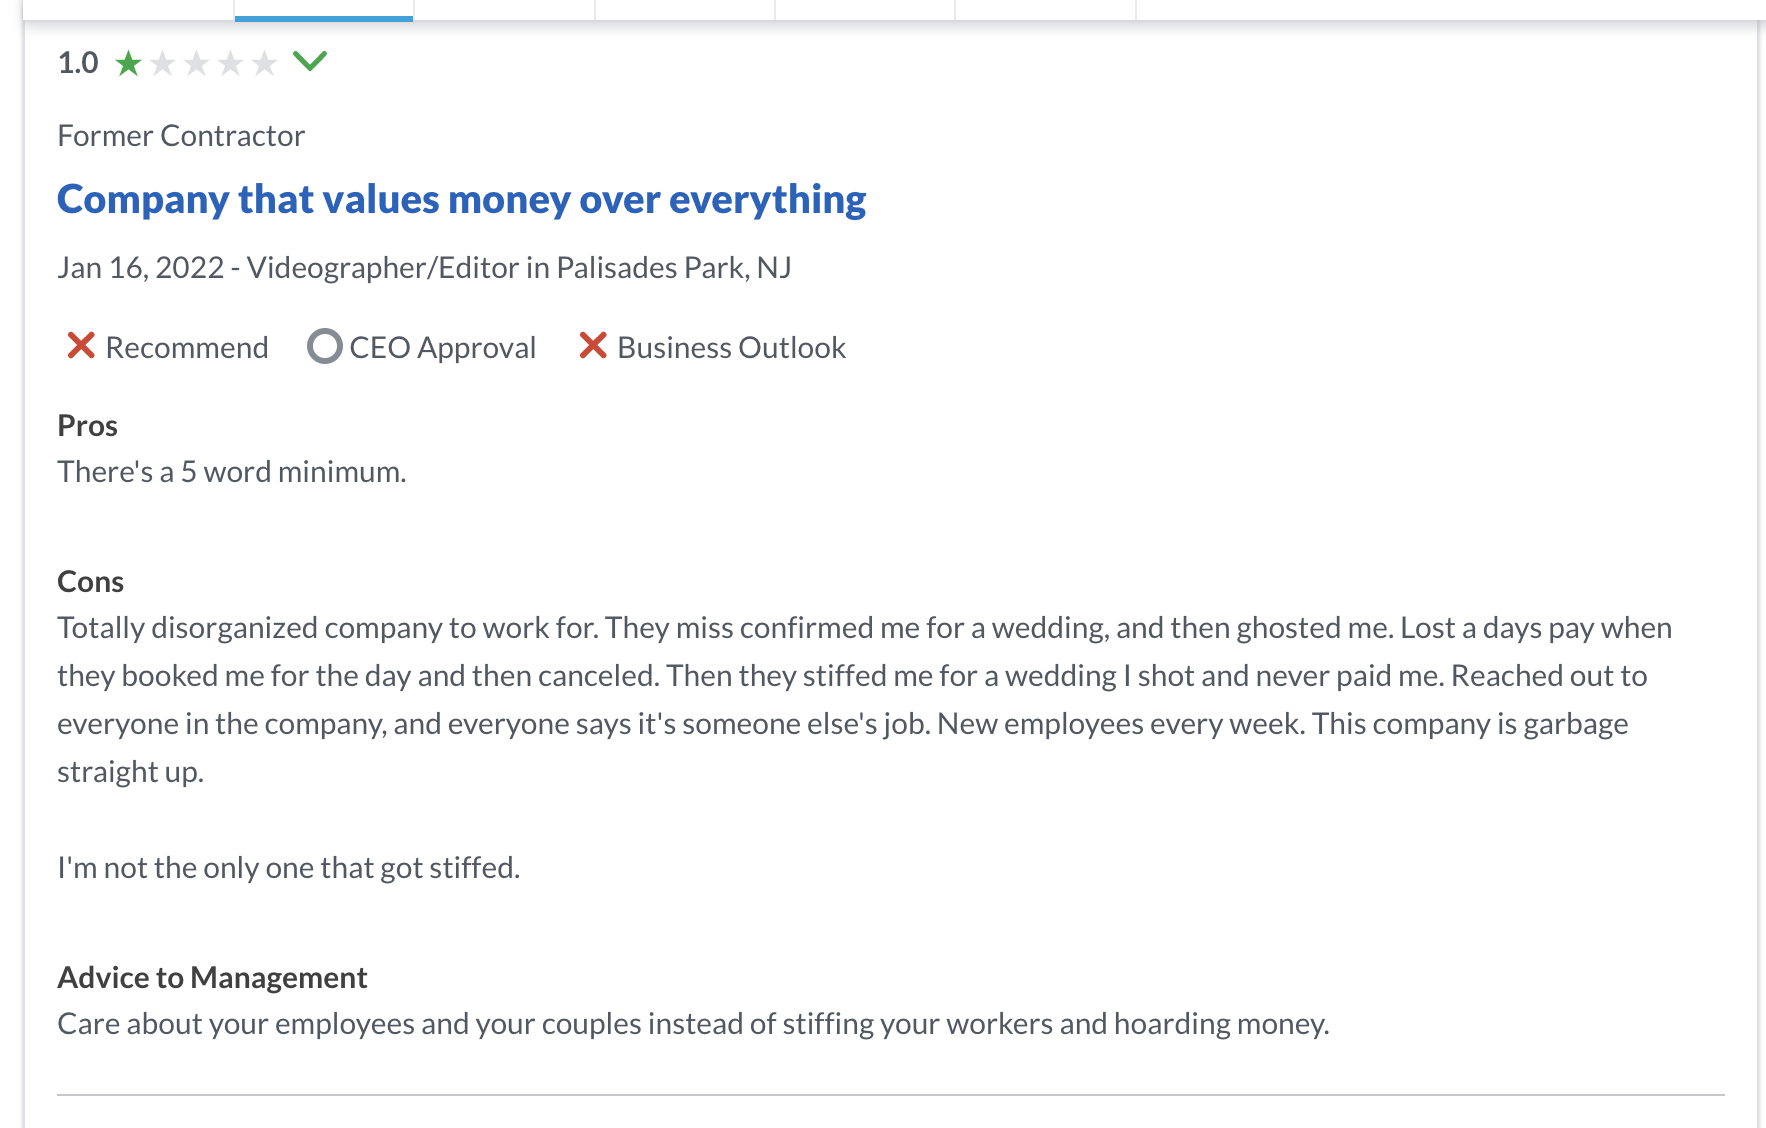The width and height of the screenshot is (1766, 1128).
Task: Click the Former Contractor label
Action: click(x=181, y=136)
